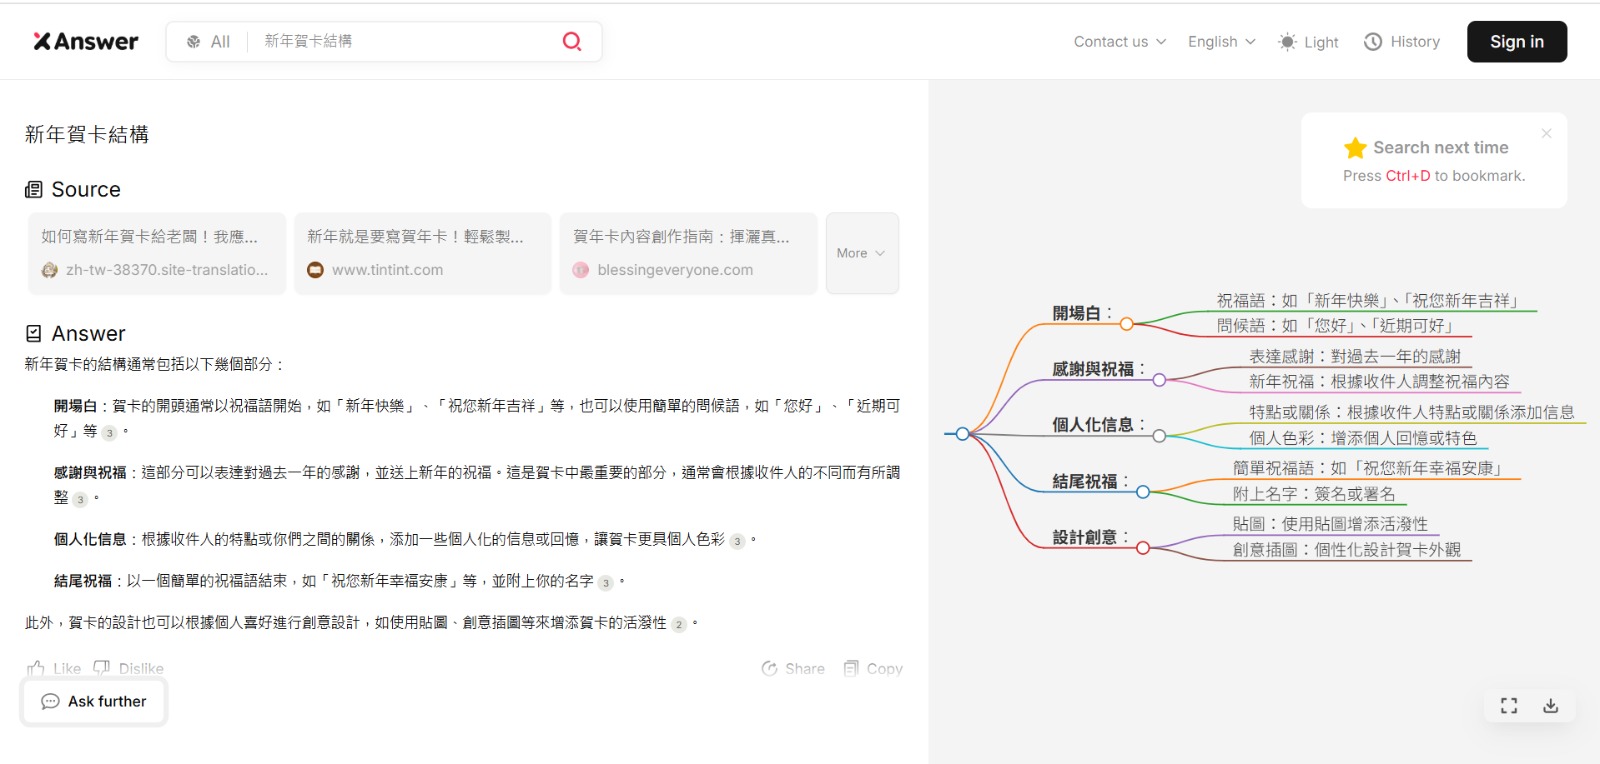Image resolution: width=1600 pixels, height=764 pixels.
Task: Open the www.tintint.com source card
Action: click(423, 253)
